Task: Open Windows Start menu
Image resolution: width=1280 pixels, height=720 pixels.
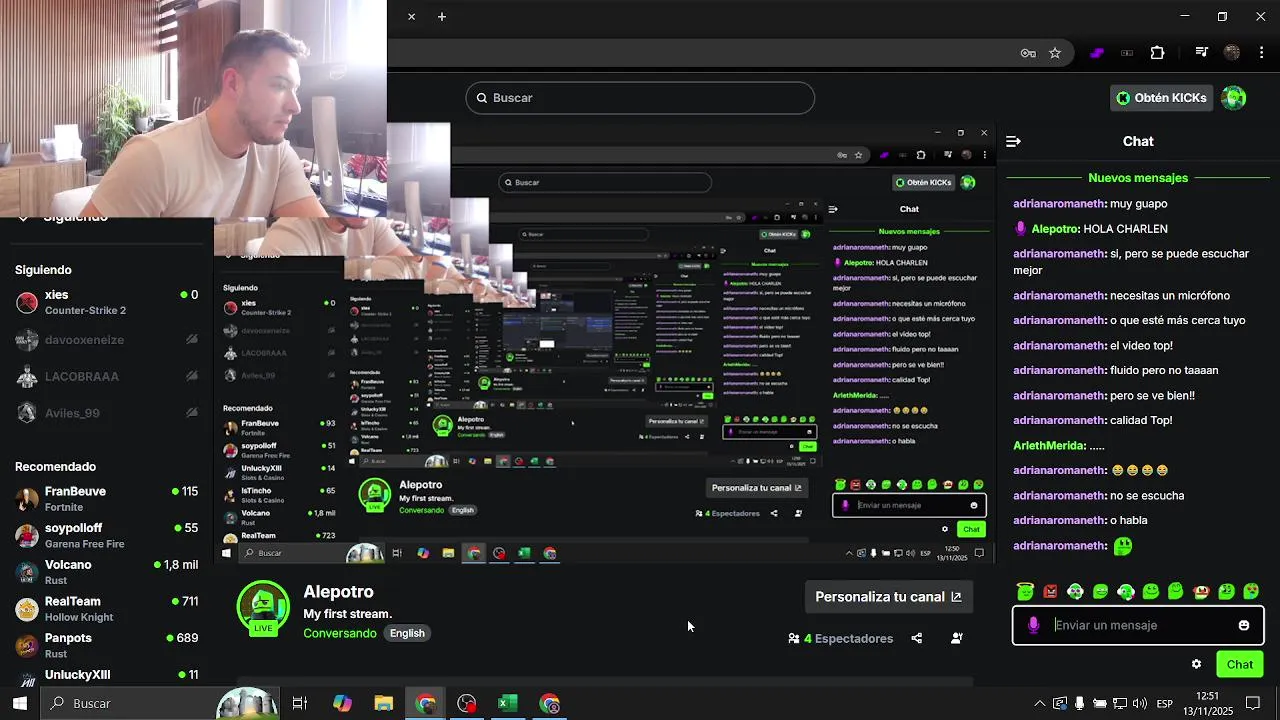Action: [19, 703]
